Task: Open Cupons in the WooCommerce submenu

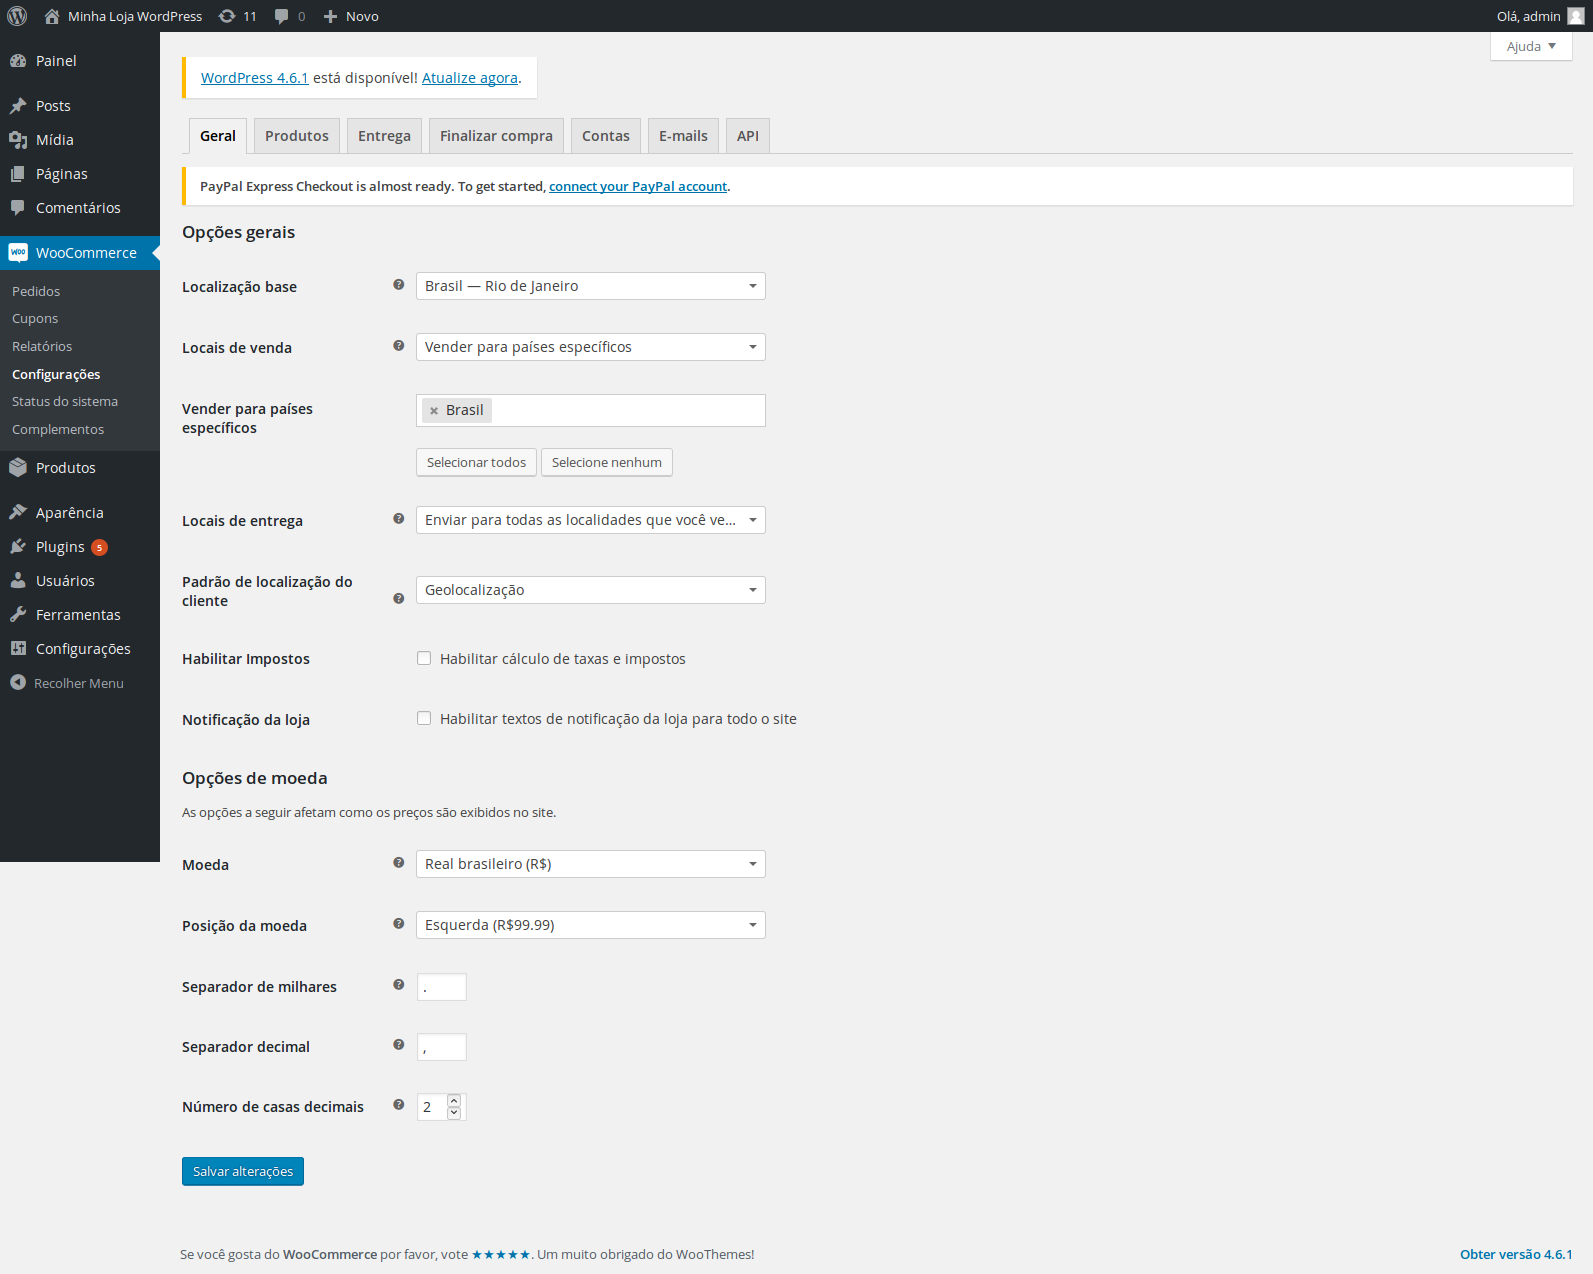Action: click(x=35, y=318)
